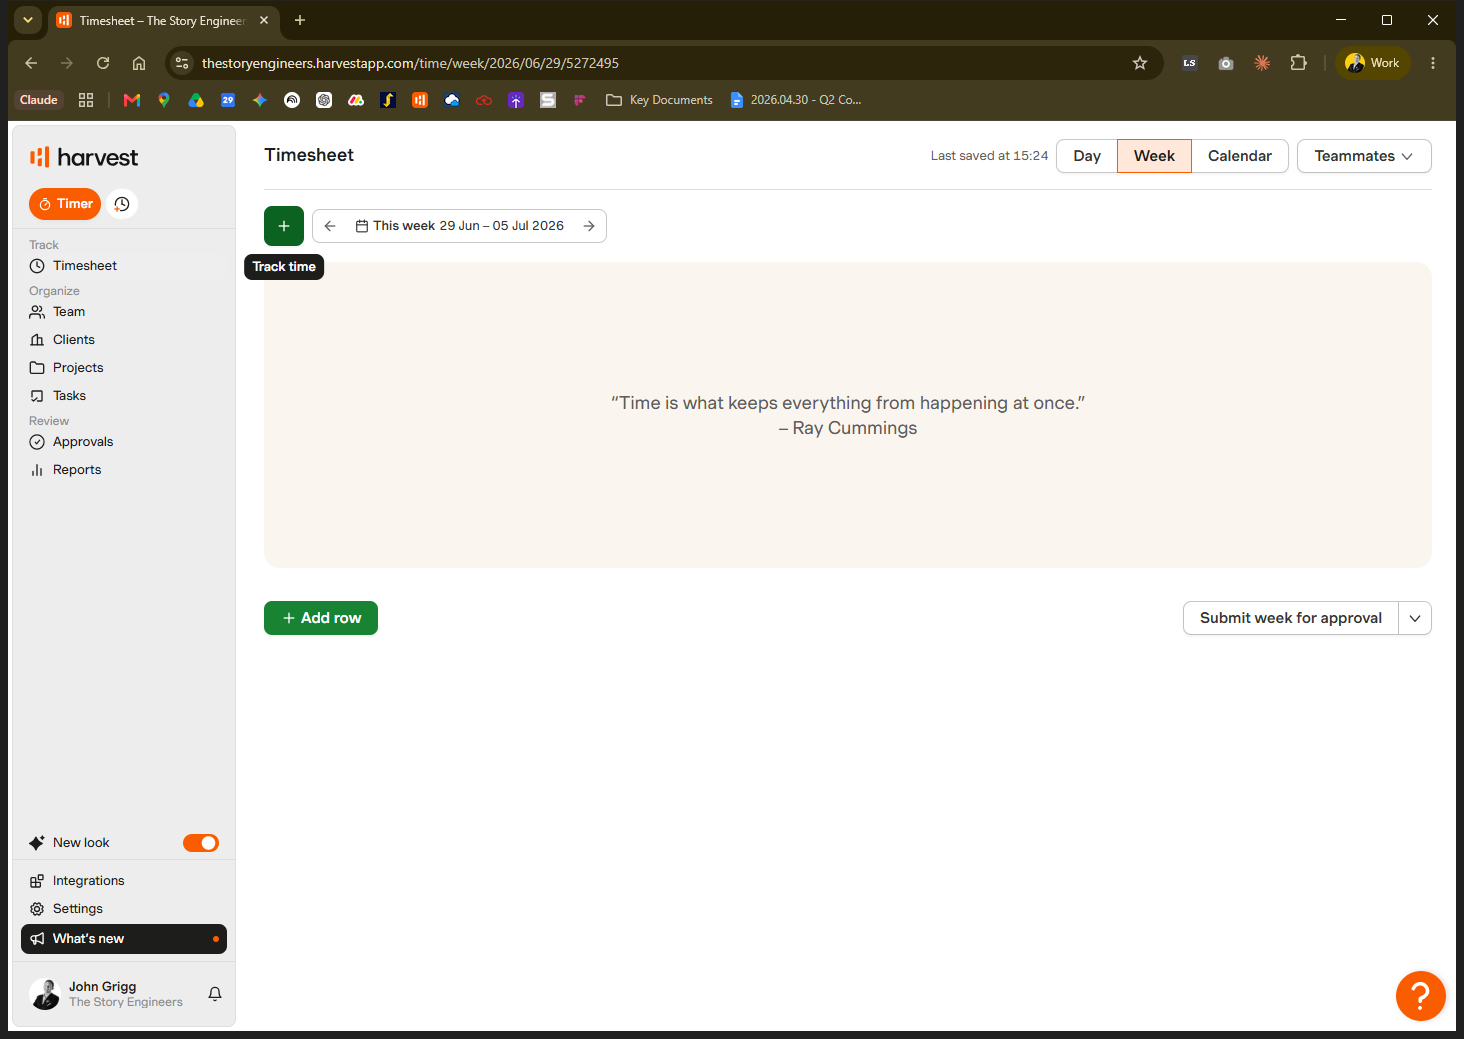Open a new browser tab
Image resolution: width=1464 pixels, height=1039 pixels.
[x=300, y=20]
